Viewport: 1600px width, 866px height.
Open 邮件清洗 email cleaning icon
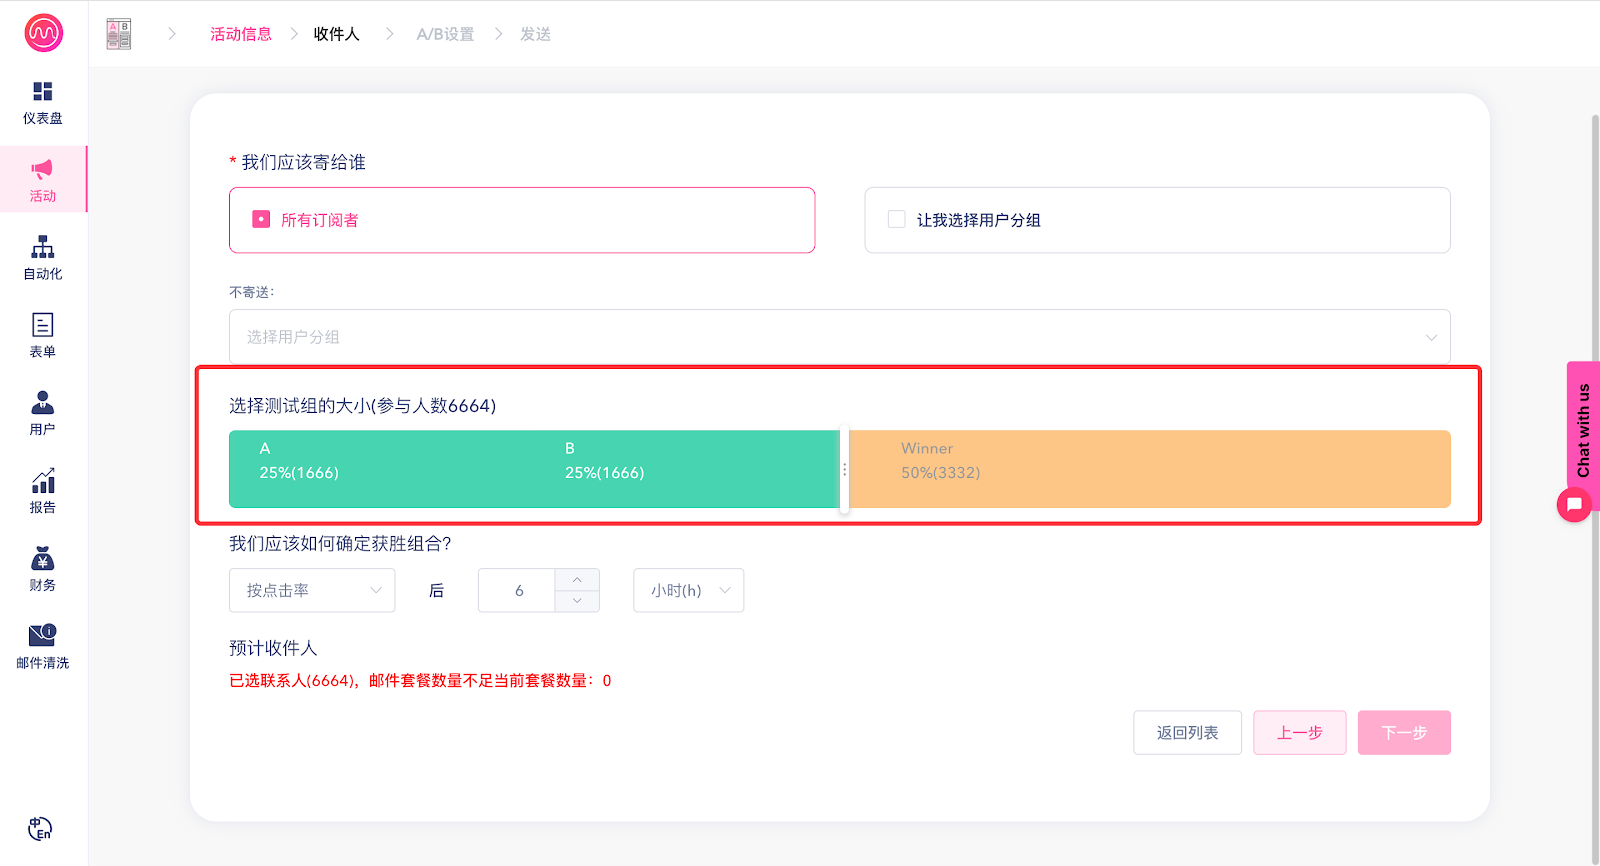(x=42, y=636)
